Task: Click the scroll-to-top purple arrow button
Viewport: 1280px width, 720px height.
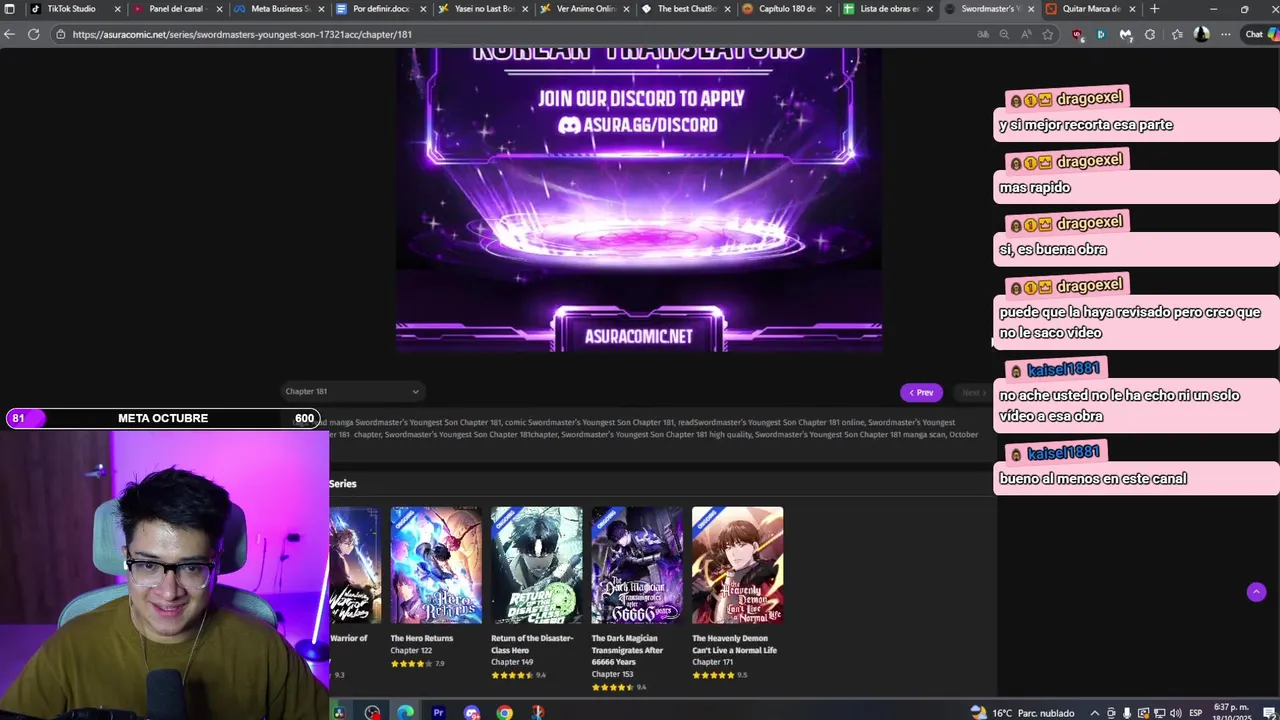Action: tap(1257, 592)
